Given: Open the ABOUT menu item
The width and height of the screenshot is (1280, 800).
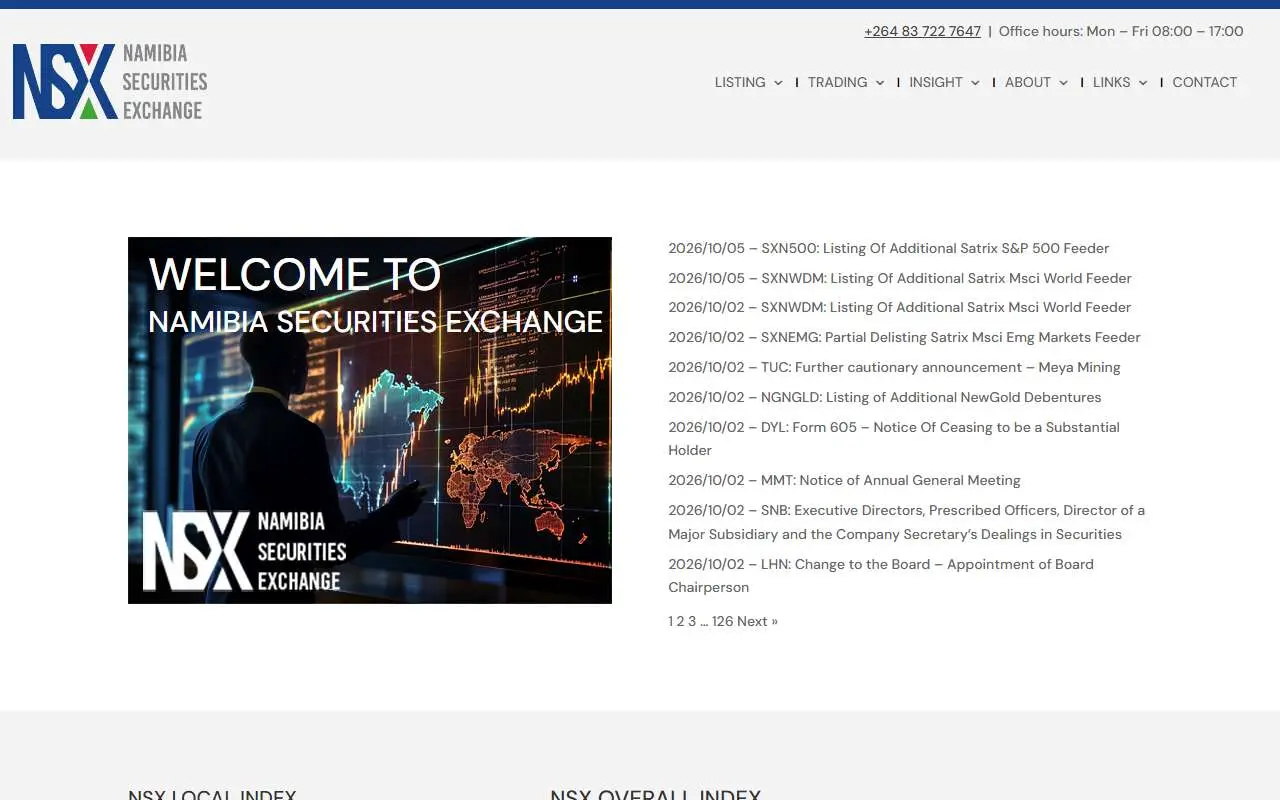Looking at the screenshot, I should (1028, 82).
